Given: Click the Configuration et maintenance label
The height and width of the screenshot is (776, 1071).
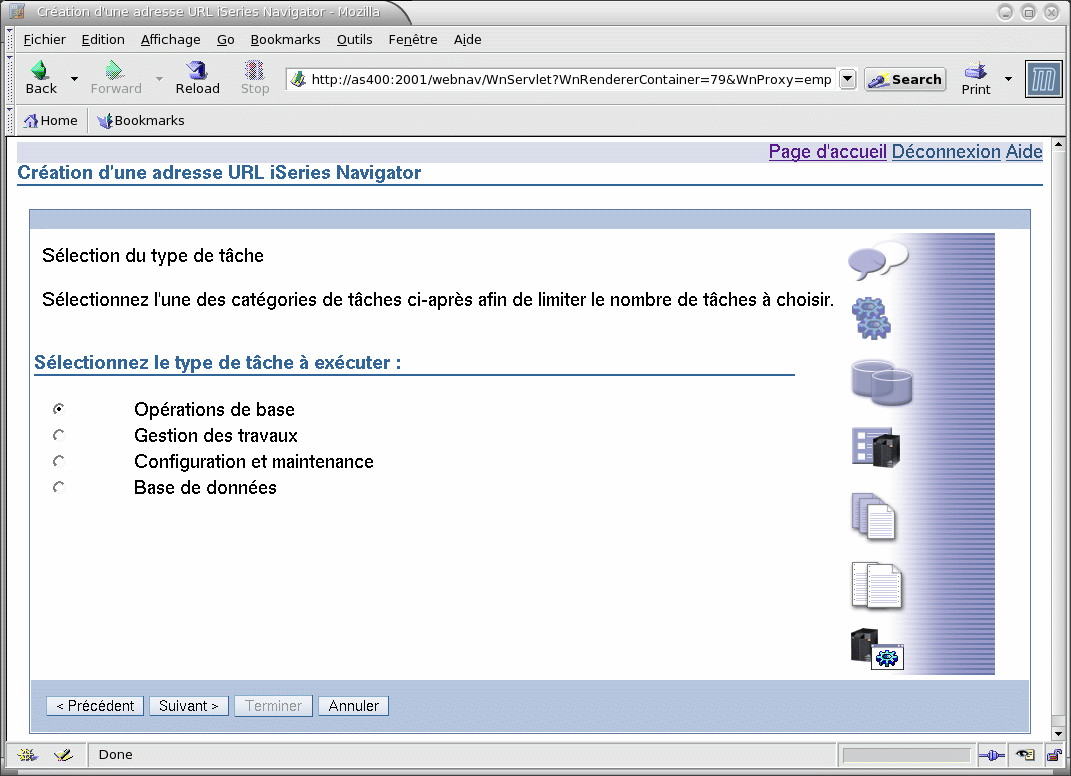Looking at the screenshot, I should tap(253, 461).
